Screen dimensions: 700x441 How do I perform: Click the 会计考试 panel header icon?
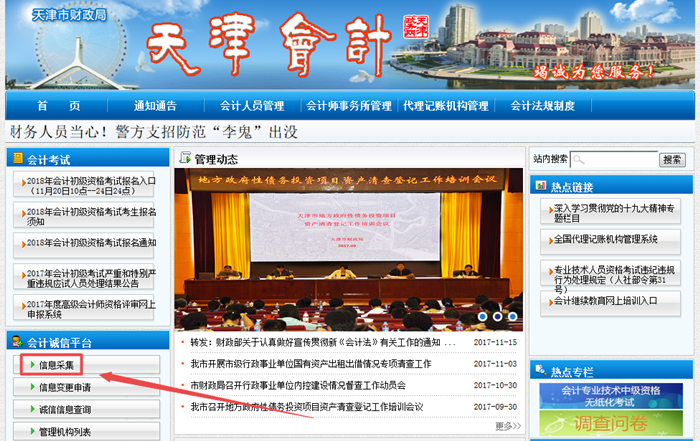pos(16,159)
